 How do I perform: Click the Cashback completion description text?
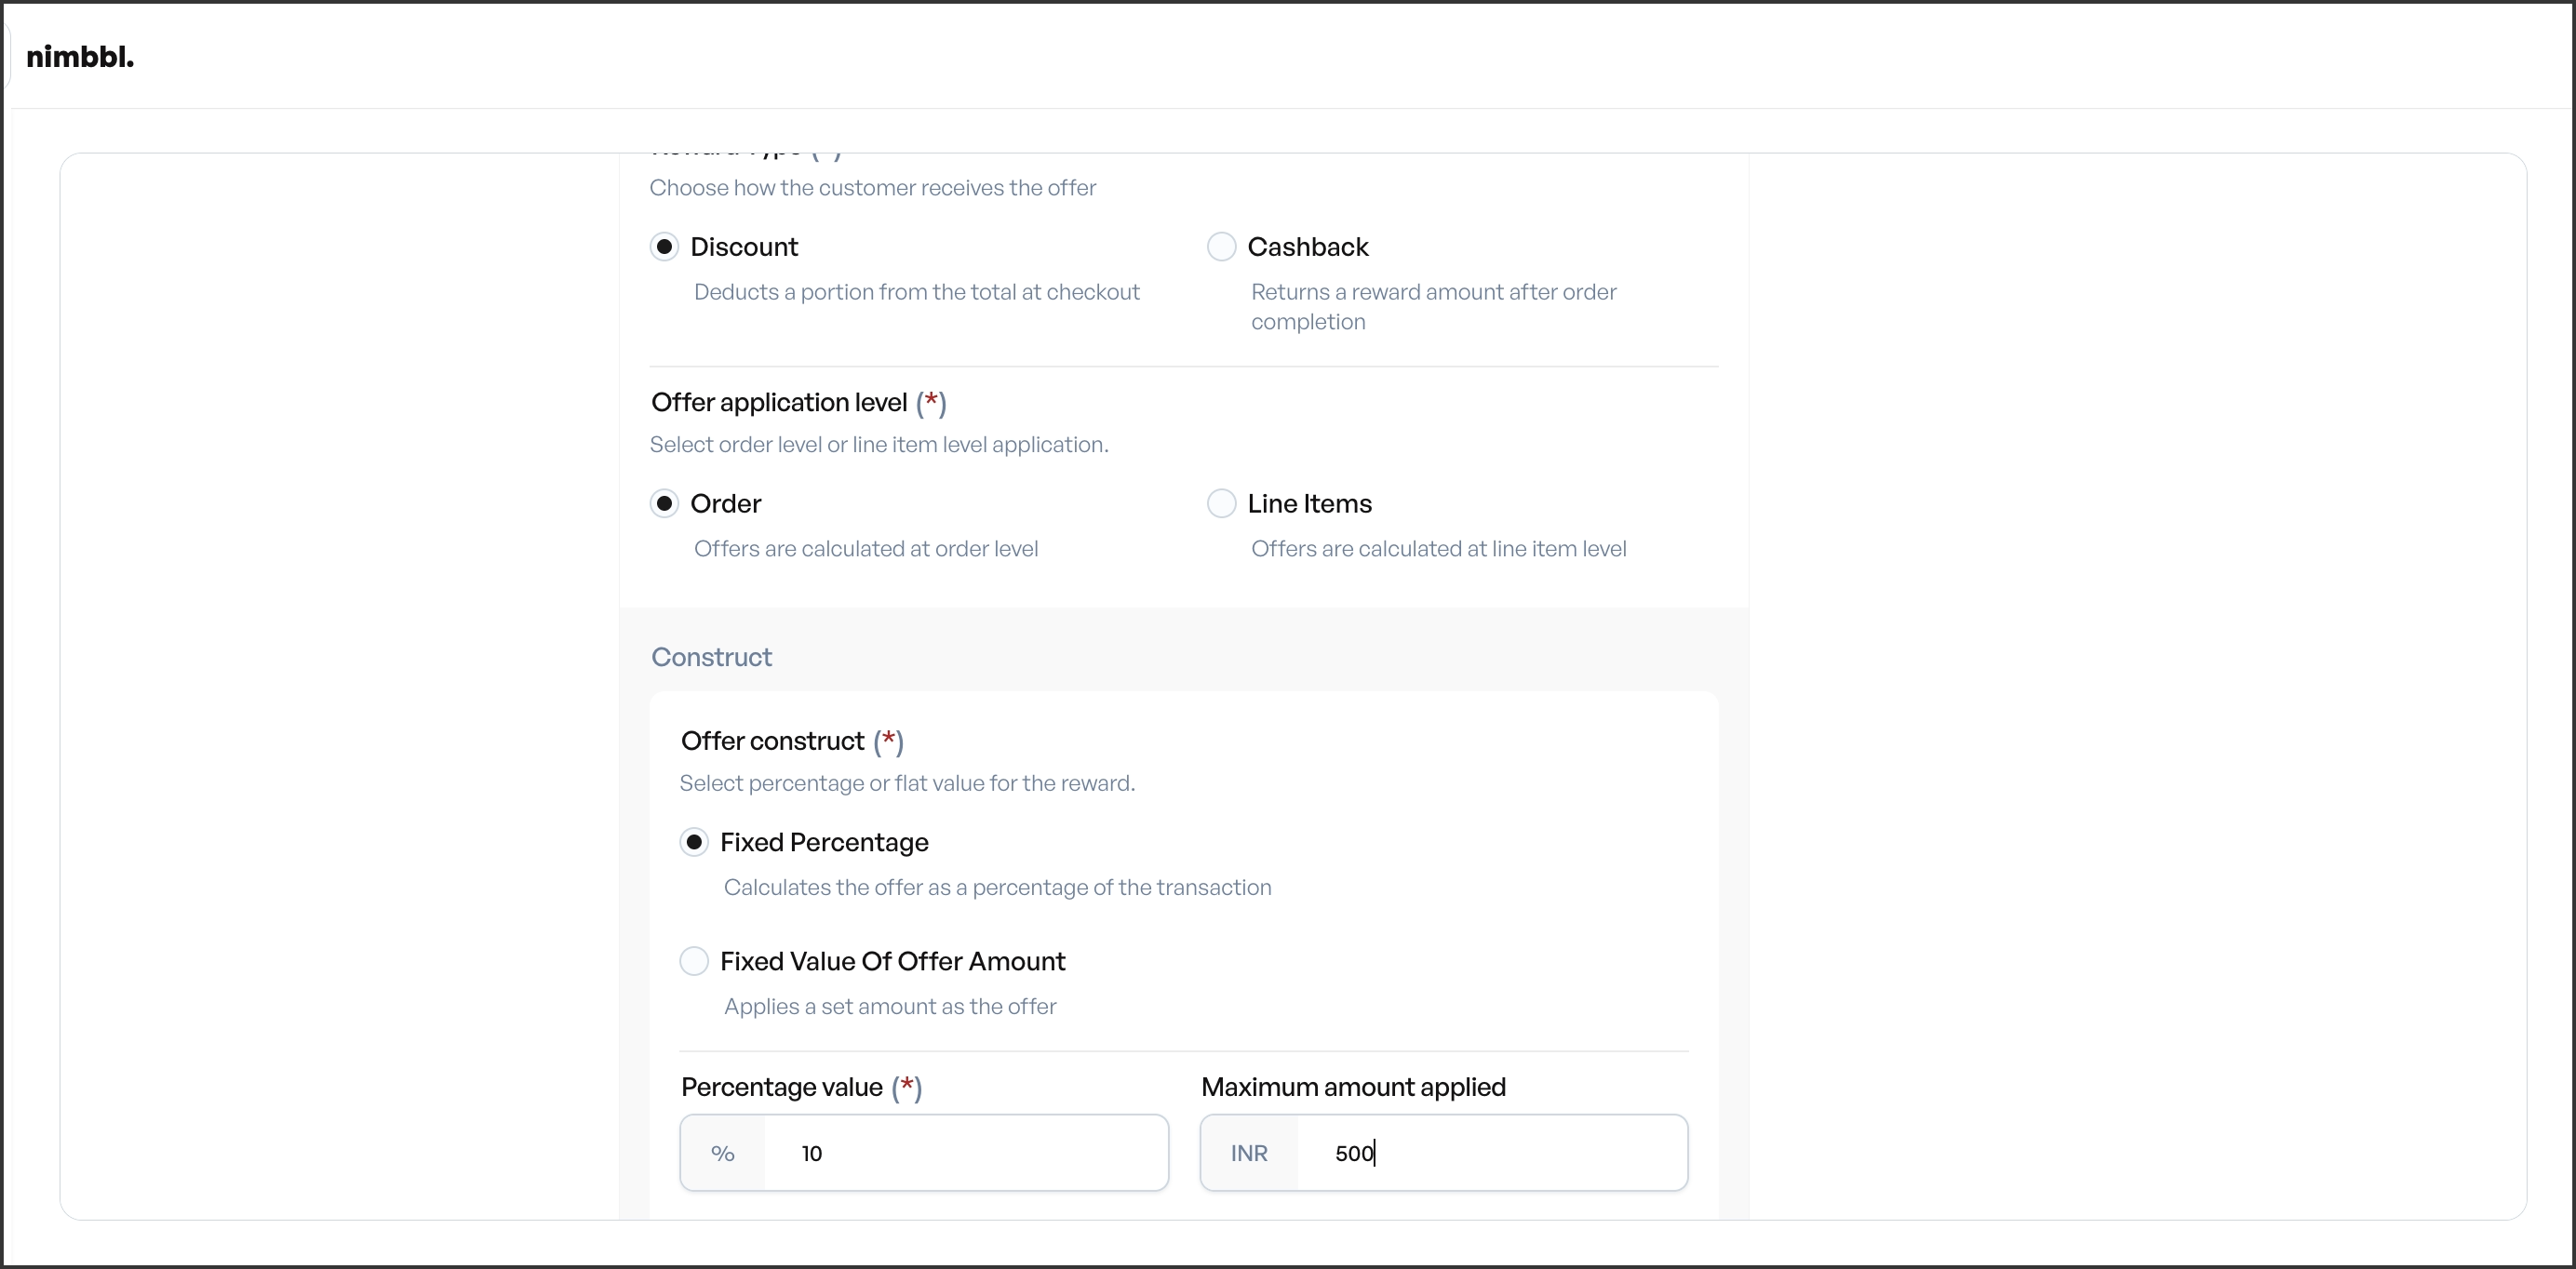[1433, 306]
